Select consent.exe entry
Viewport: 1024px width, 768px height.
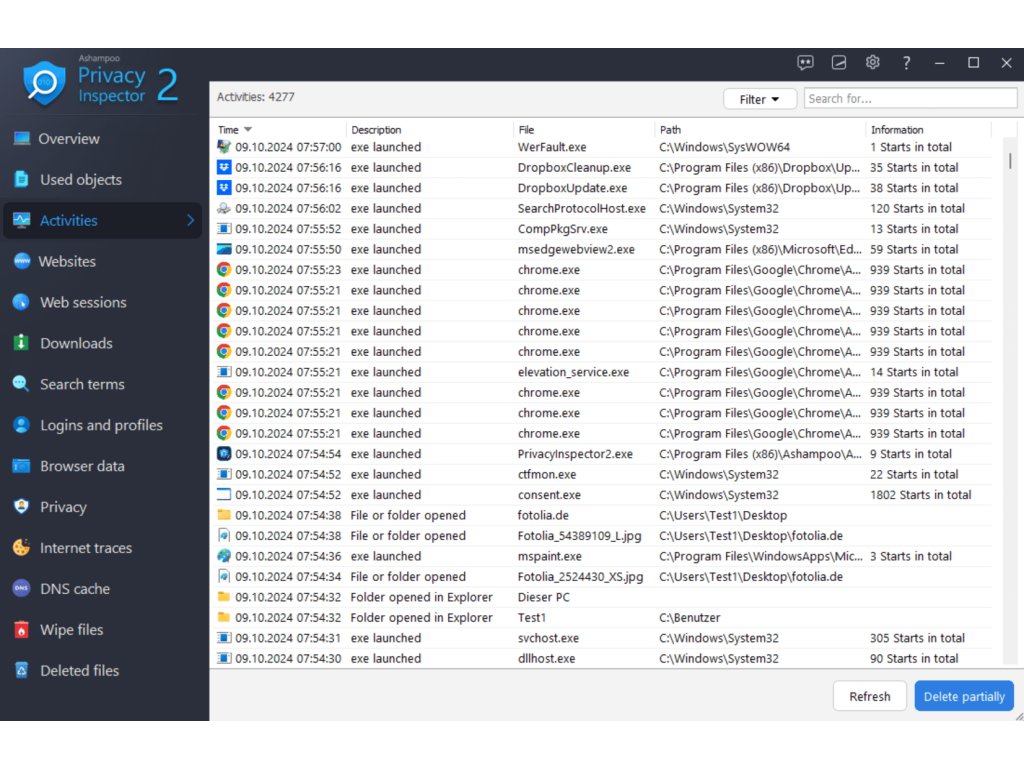pyautogui.click(x=604, y=494)
